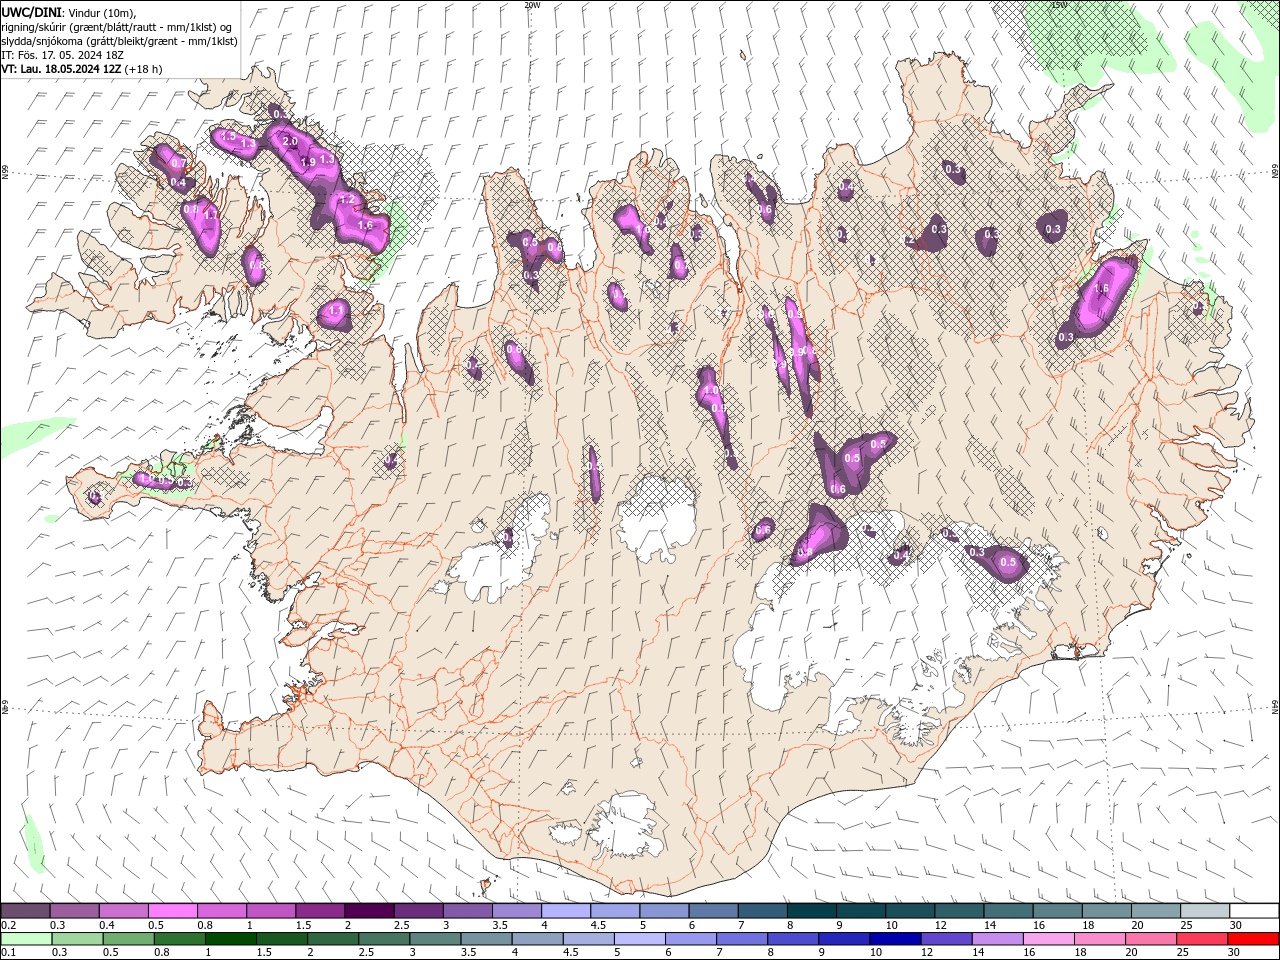Click the white Hofsjökull glacier in central Iceland
1280x960 pixels.
[x=657, y=518]
